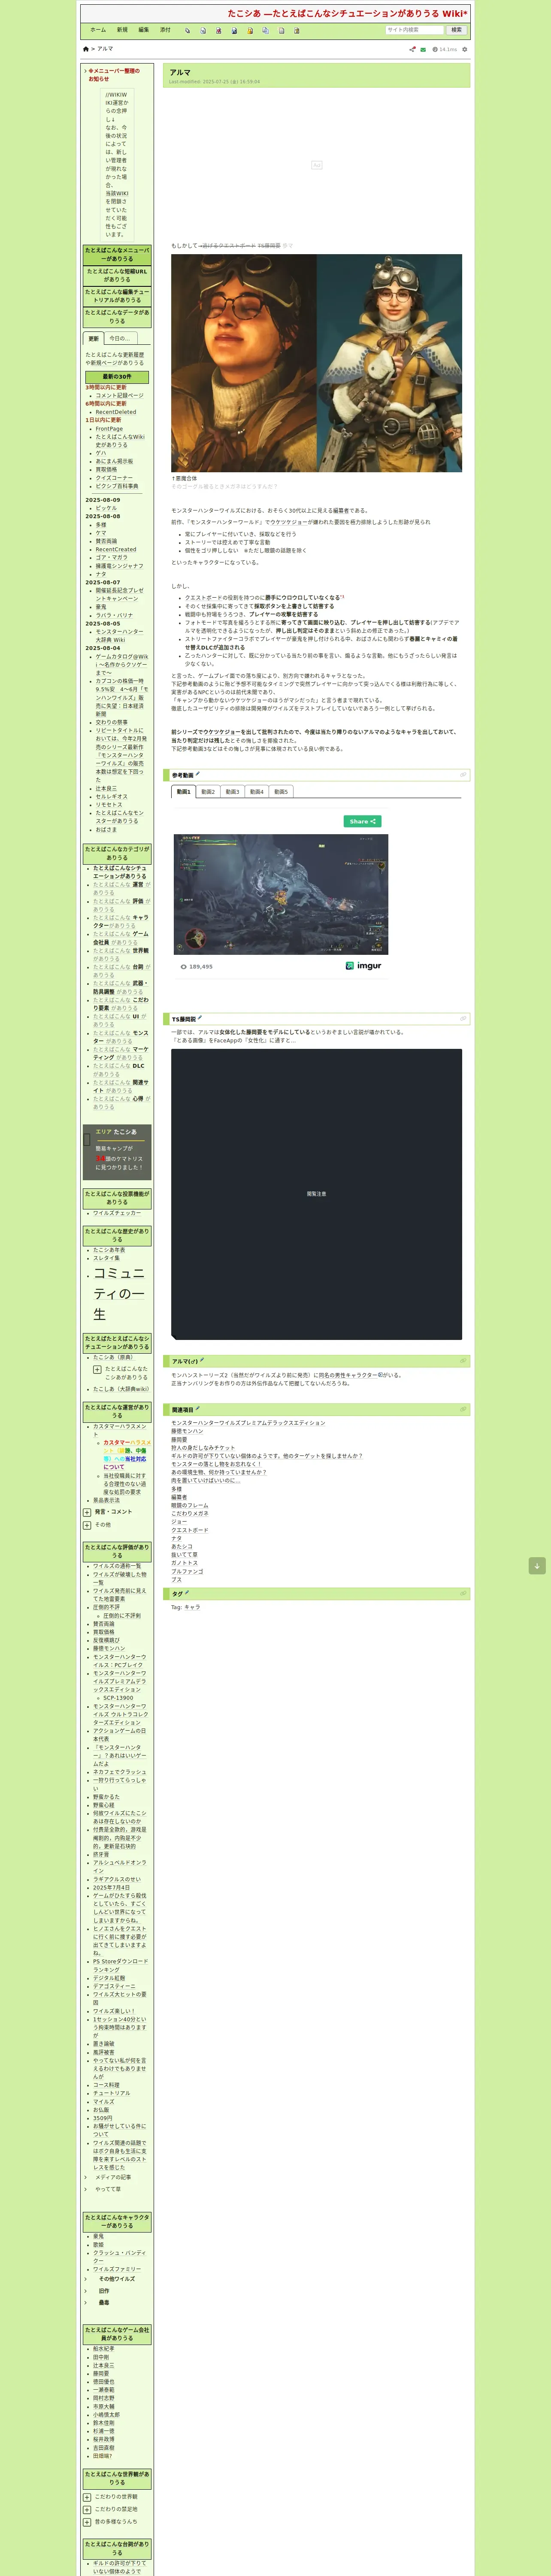Click anchor link icon of 参考動画 heading
This screenshot has width=551, height=2576.
(463, 774)
